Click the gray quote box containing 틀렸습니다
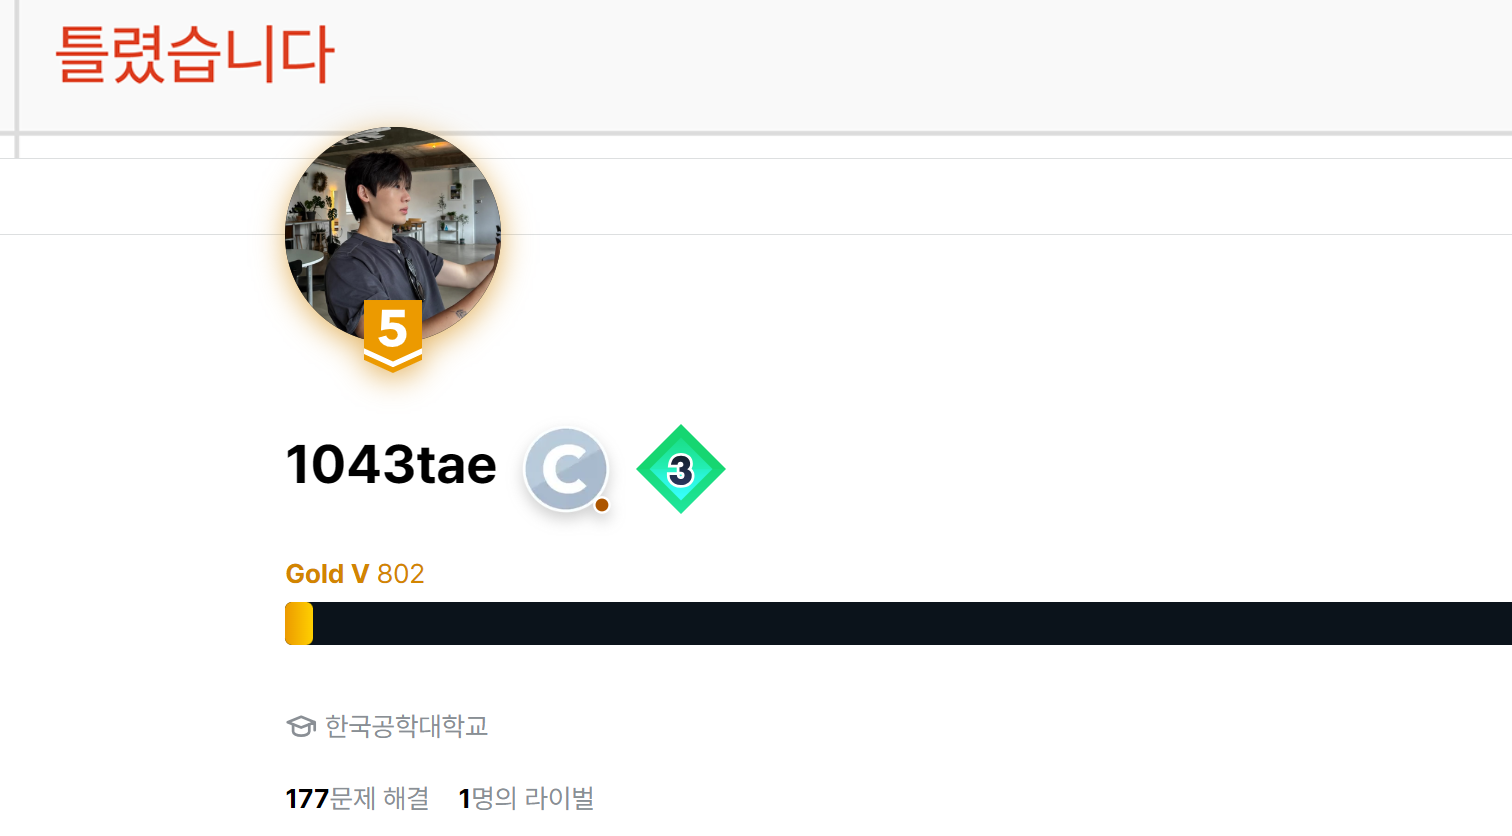Image resolution: width=1512 pixels, height=836 pixels. [764, 66]
